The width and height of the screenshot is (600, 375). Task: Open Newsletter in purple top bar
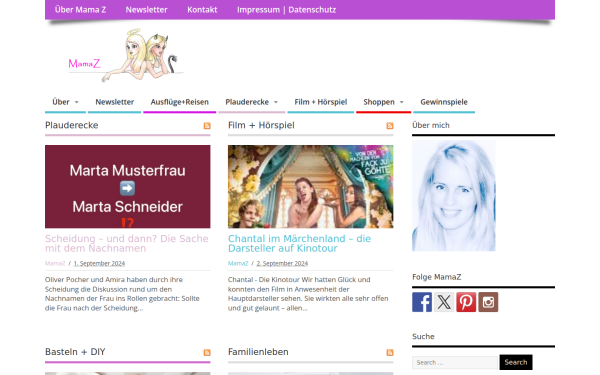[147, 10]
